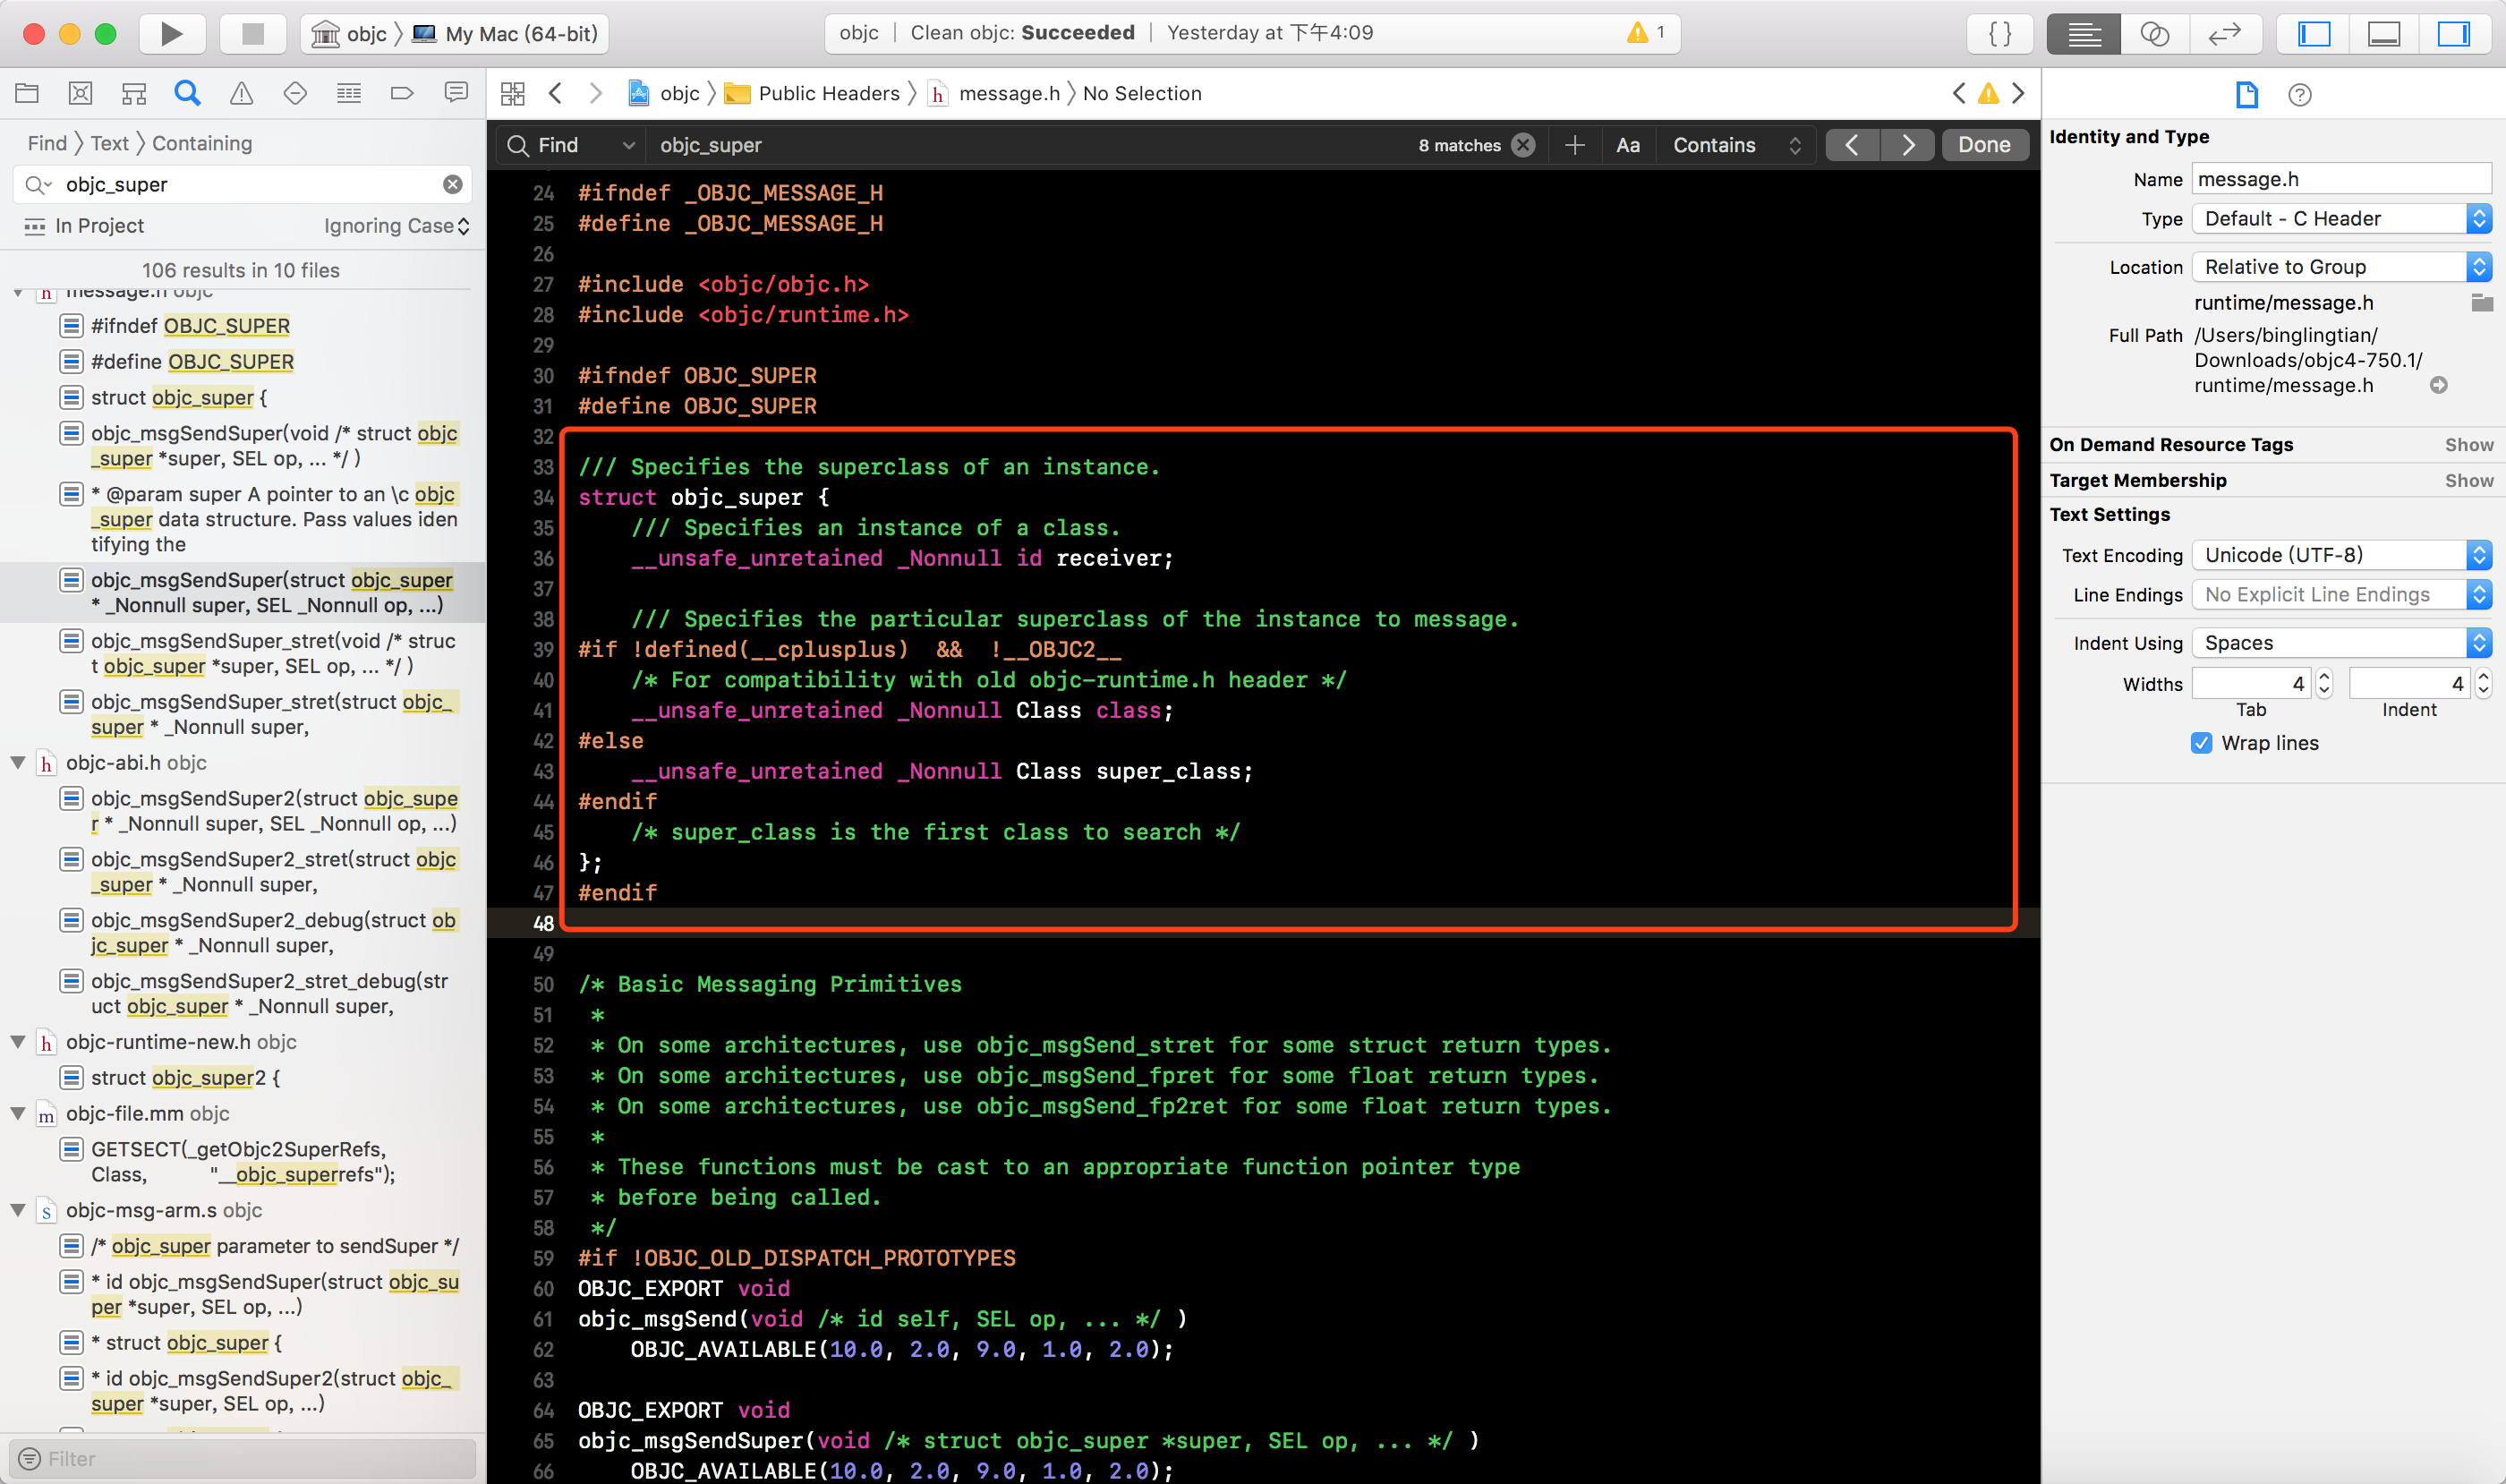Screen dimensions: 2506x1484
Task: Open the Breakpoint navigator icon
Action: point(402,93)
